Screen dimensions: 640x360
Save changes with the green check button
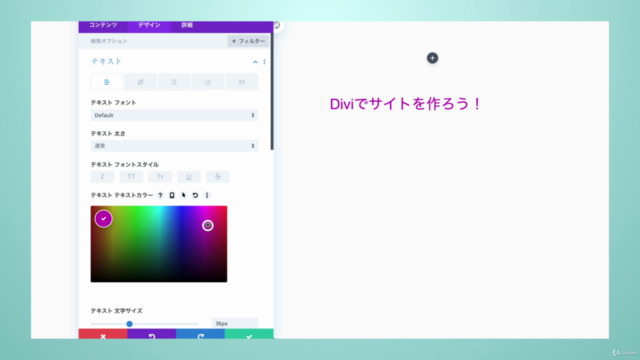coord(249,334)
